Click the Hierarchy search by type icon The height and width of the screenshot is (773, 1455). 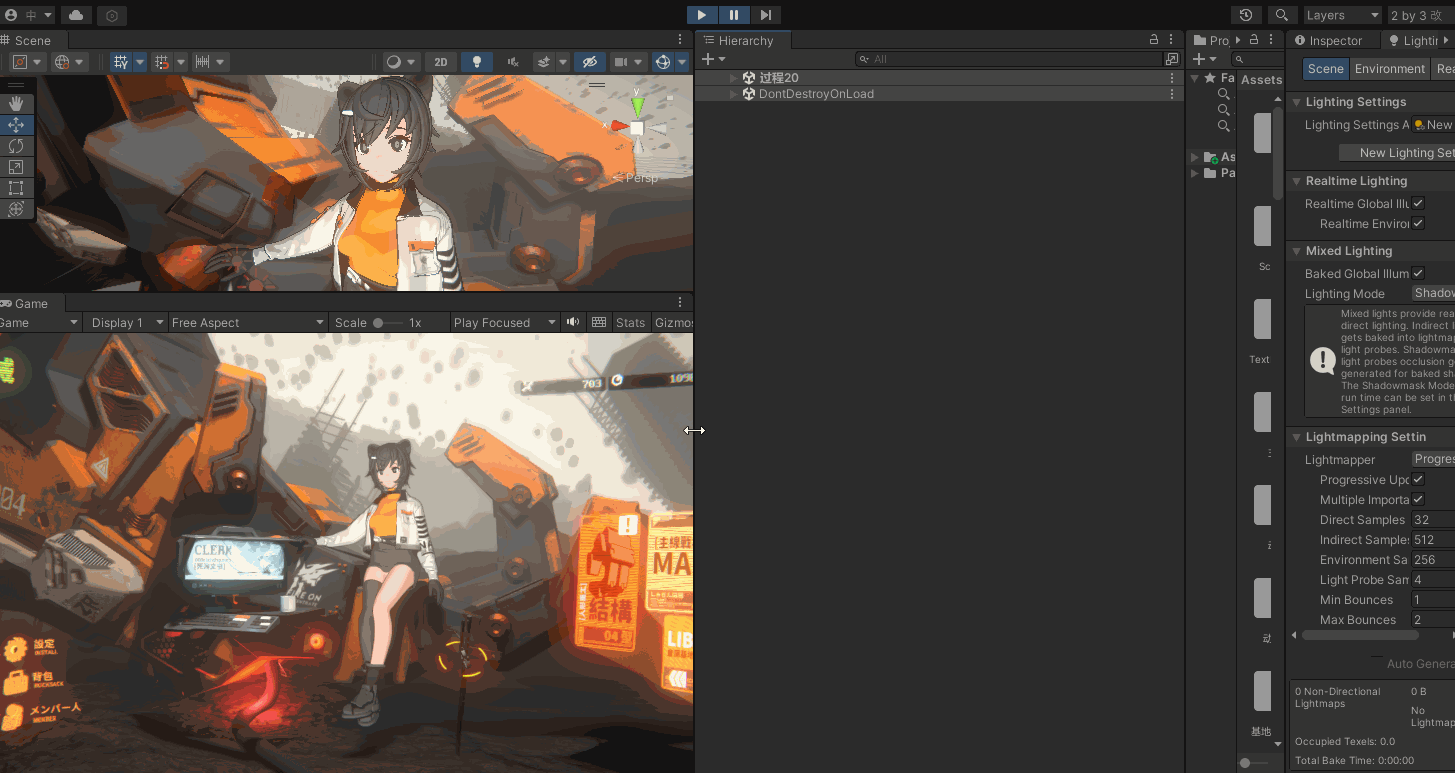pos(1172,59)
